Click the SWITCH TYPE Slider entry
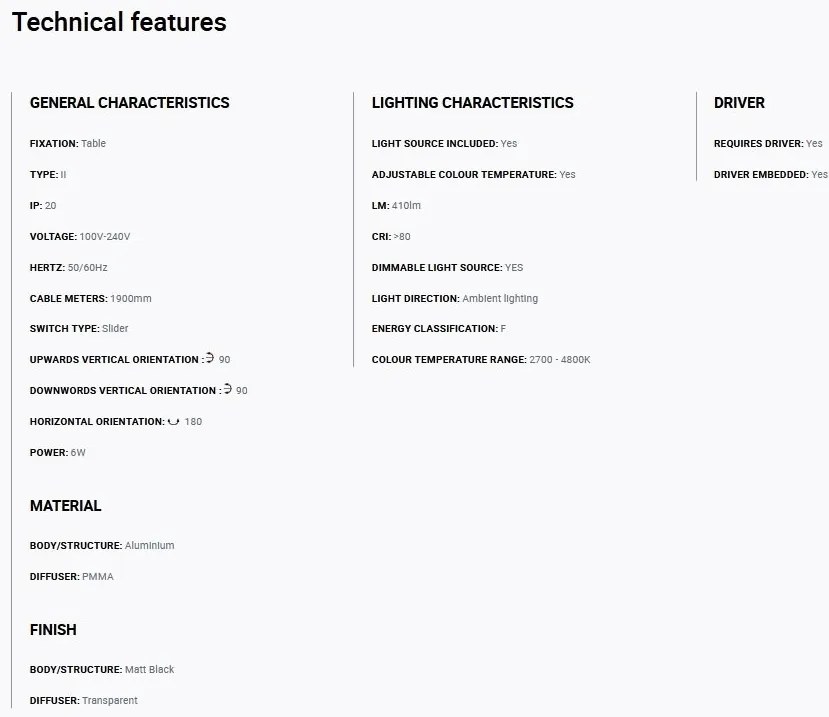 [79, 328]
